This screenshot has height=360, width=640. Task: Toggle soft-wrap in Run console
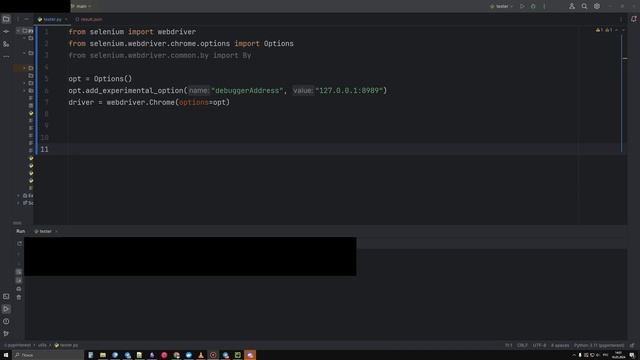tap(19, 272)
